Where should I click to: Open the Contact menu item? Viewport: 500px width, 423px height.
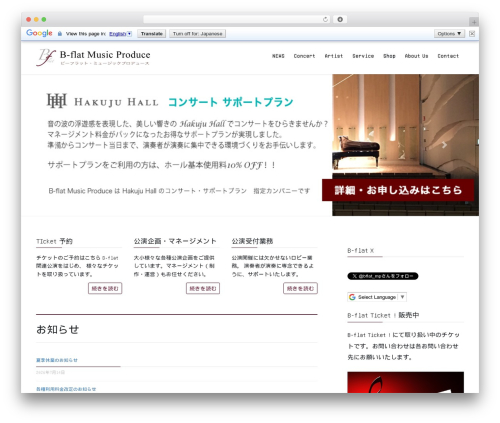(448, 56)
